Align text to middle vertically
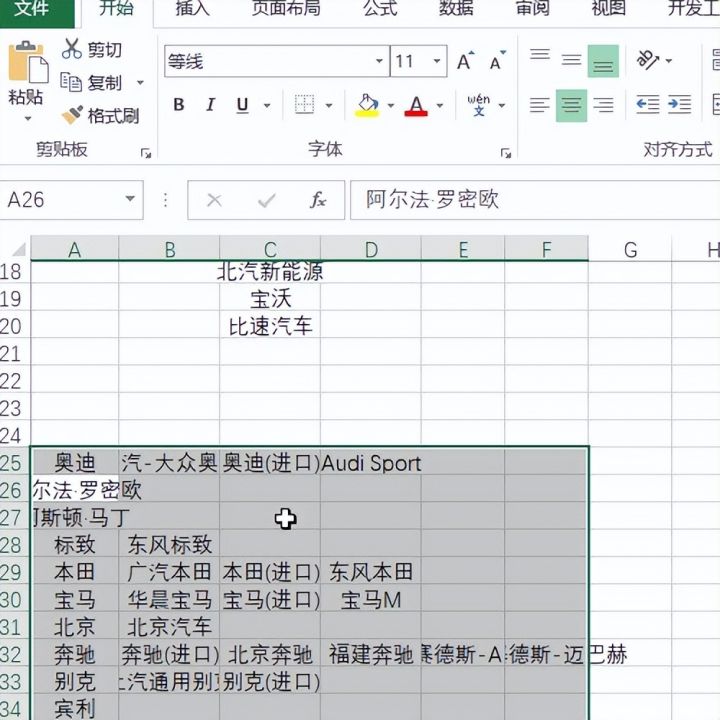 point(571,60)
